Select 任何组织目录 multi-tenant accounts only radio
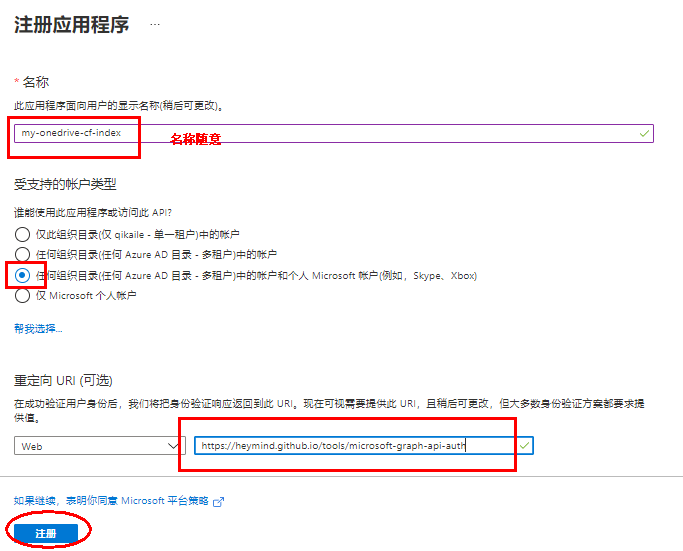 23,254
